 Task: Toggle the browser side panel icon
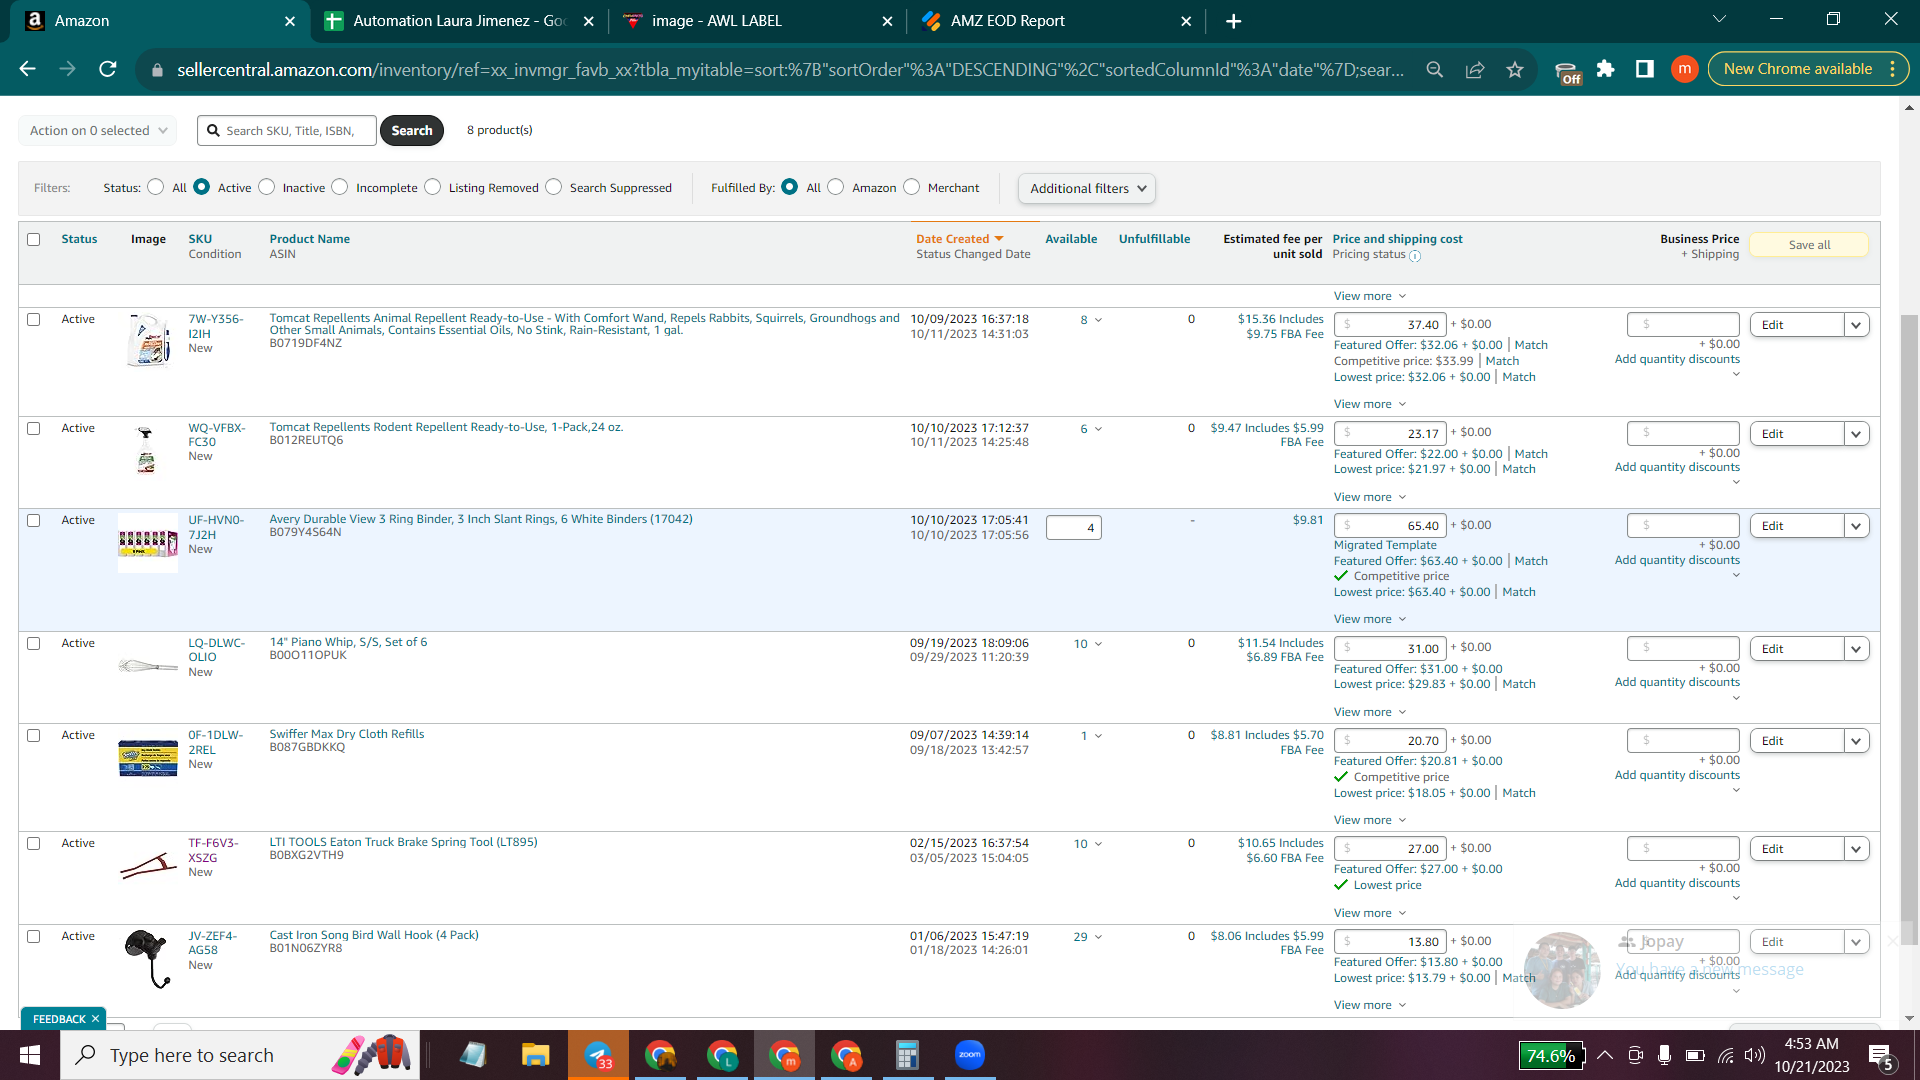(x=1645, y=69)
